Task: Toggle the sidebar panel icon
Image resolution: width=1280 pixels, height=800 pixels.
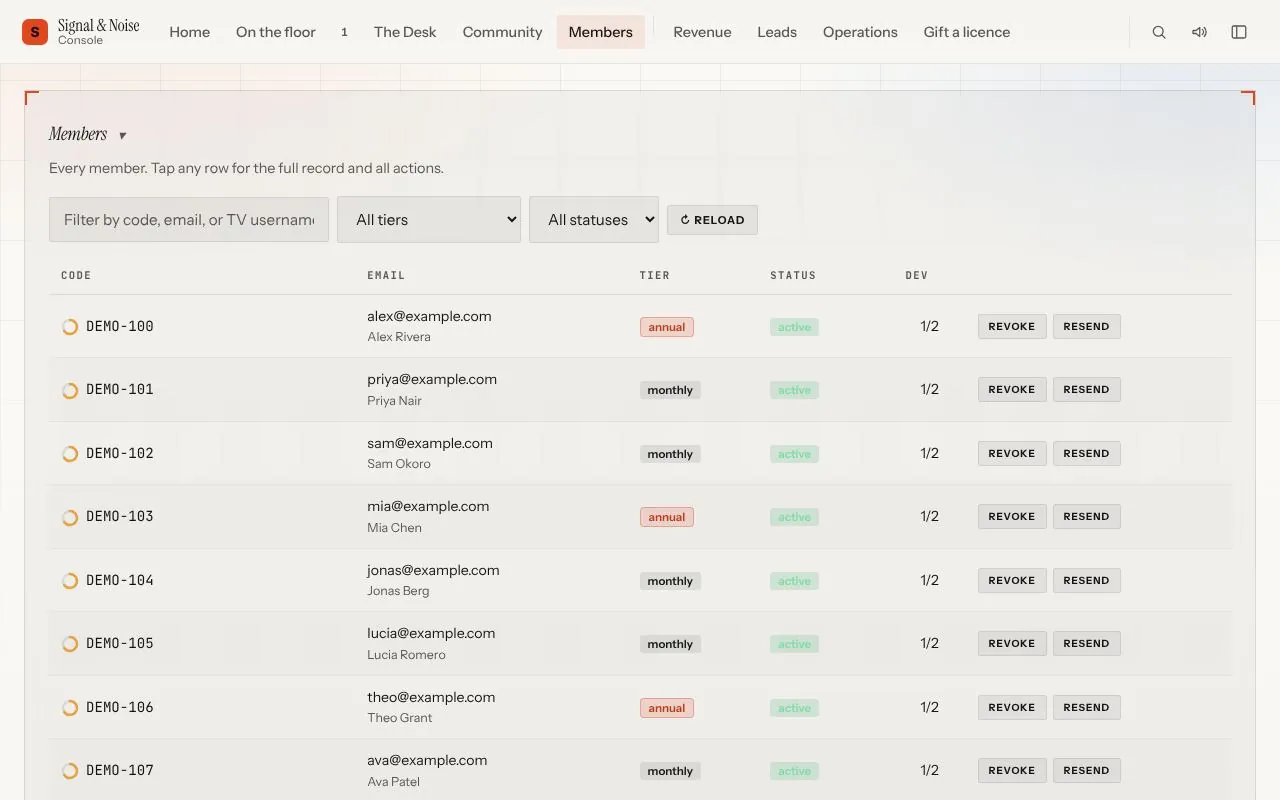Action: [1239, 32]
